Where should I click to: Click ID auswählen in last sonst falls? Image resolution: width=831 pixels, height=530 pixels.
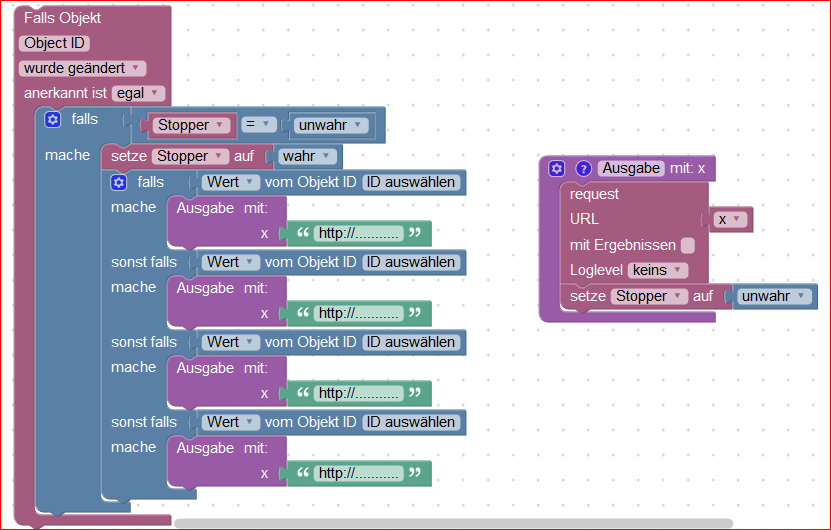click(x=411, y=422)
